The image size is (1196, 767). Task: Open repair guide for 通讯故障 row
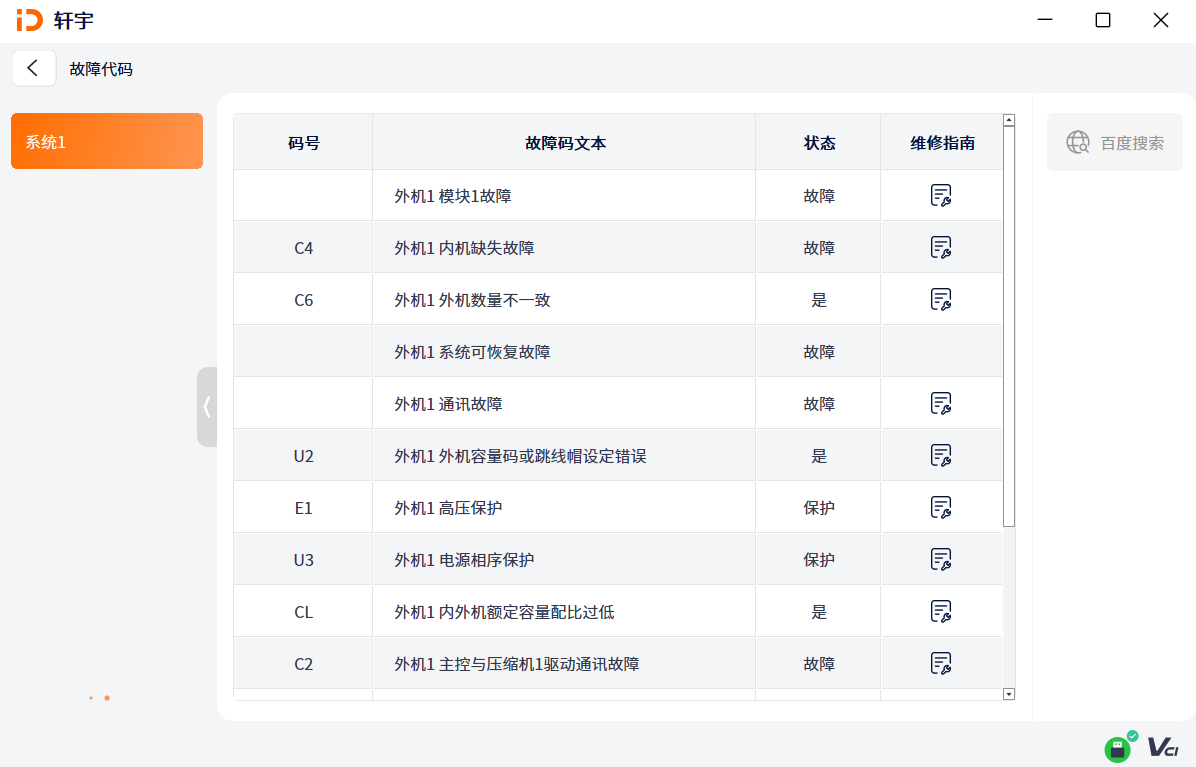pyautogui.click(x=940, y=404)
